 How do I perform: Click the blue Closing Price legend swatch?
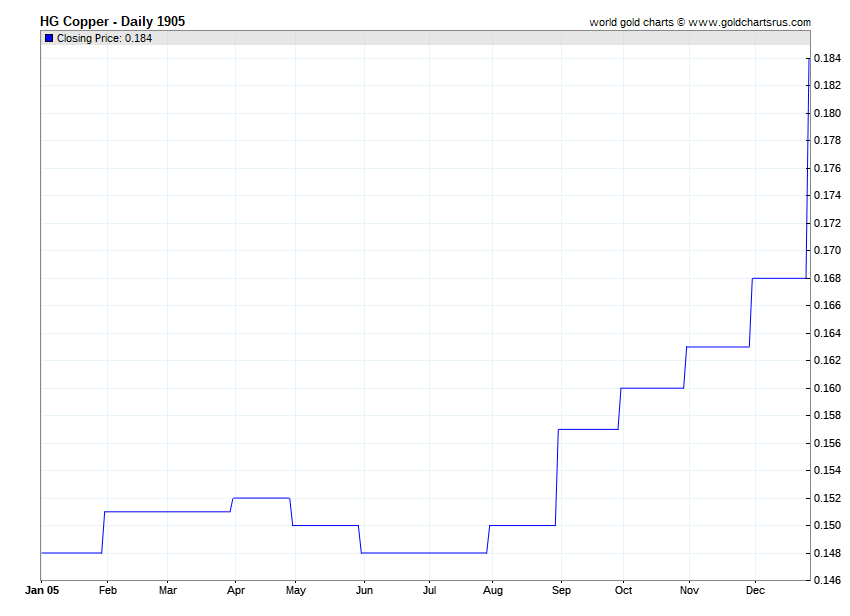click(49, 38)
